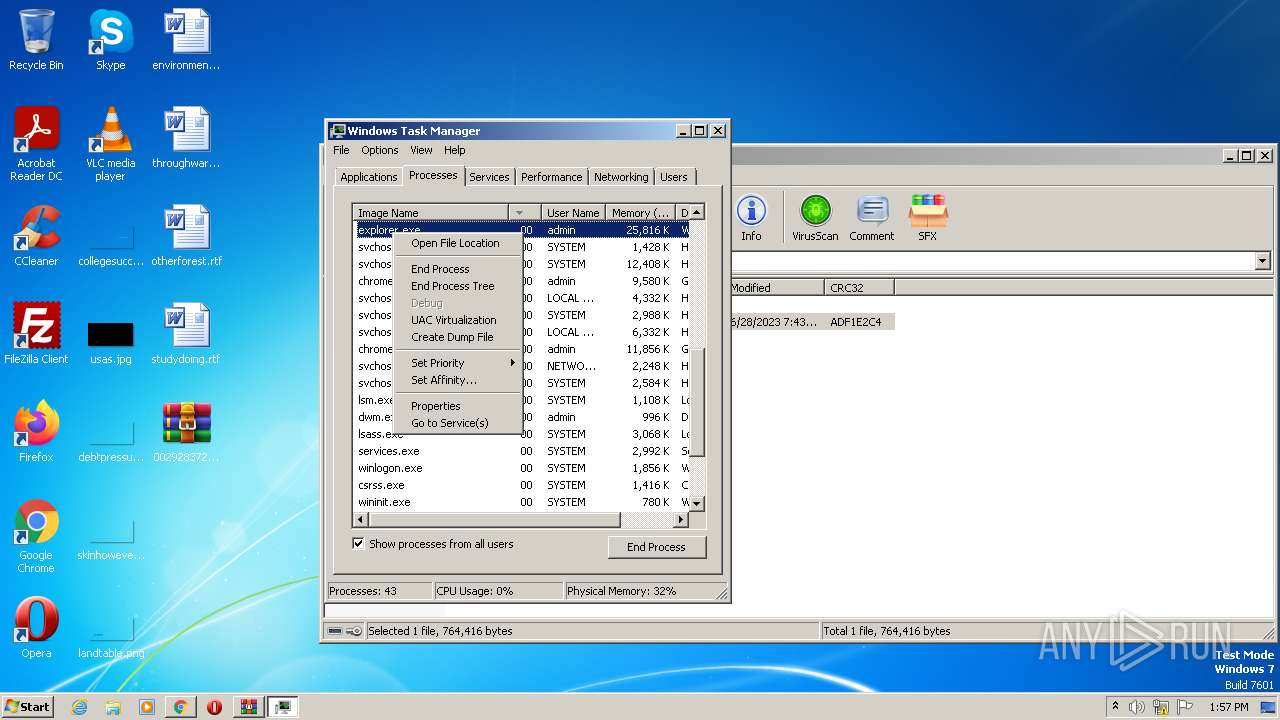Switch to the Applications tab
Image resolution: width=1280 pixels, height=720 pixels.
click(369, 177)
